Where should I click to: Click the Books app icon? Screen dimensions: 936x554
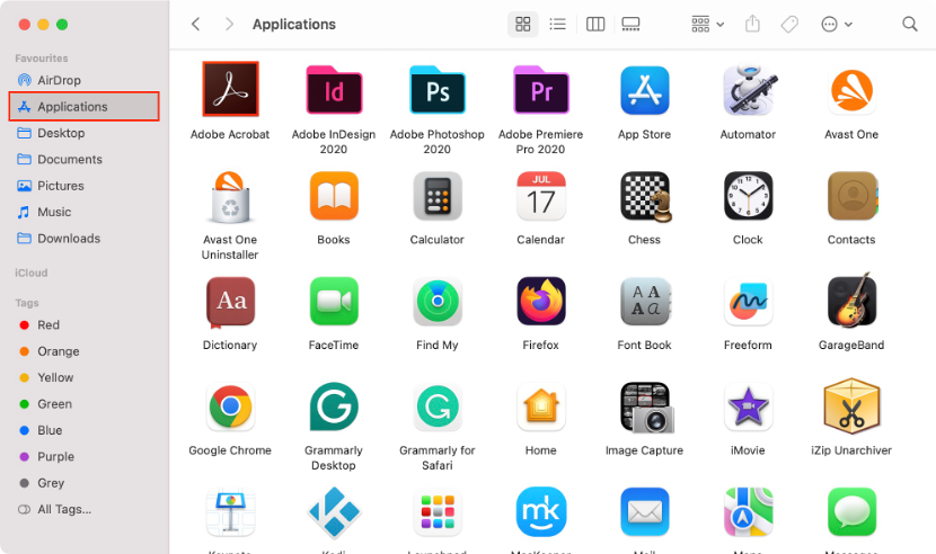tap(334, 196)
